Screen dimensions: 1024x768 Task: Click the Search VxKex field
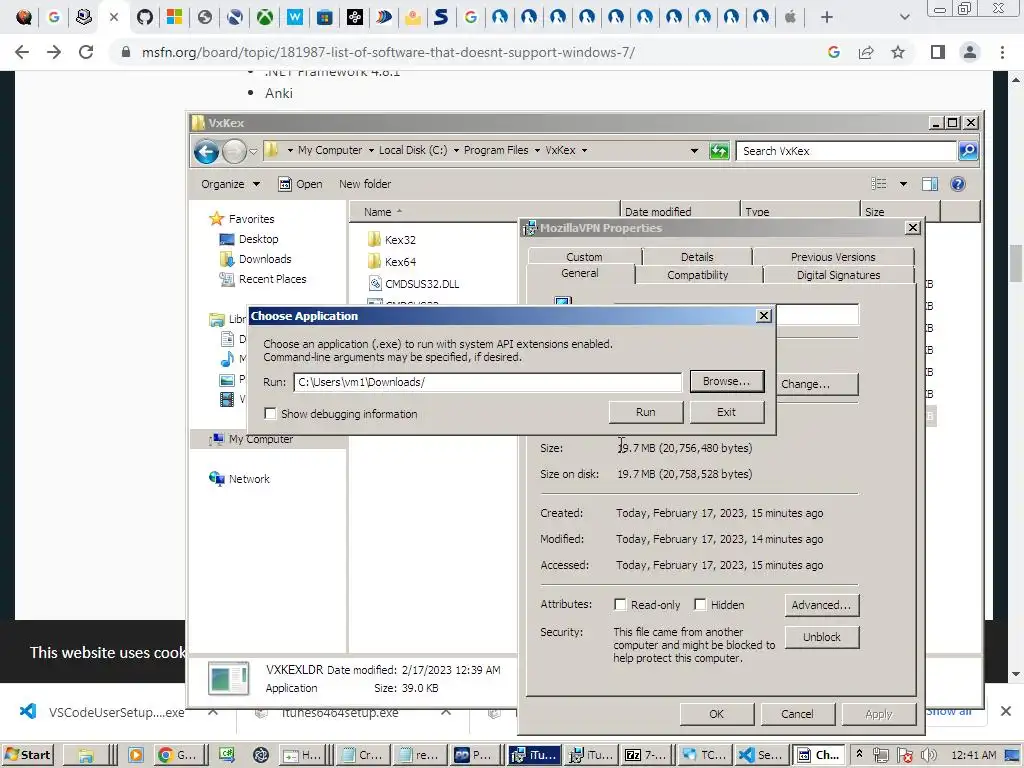(x=847, y=151)
